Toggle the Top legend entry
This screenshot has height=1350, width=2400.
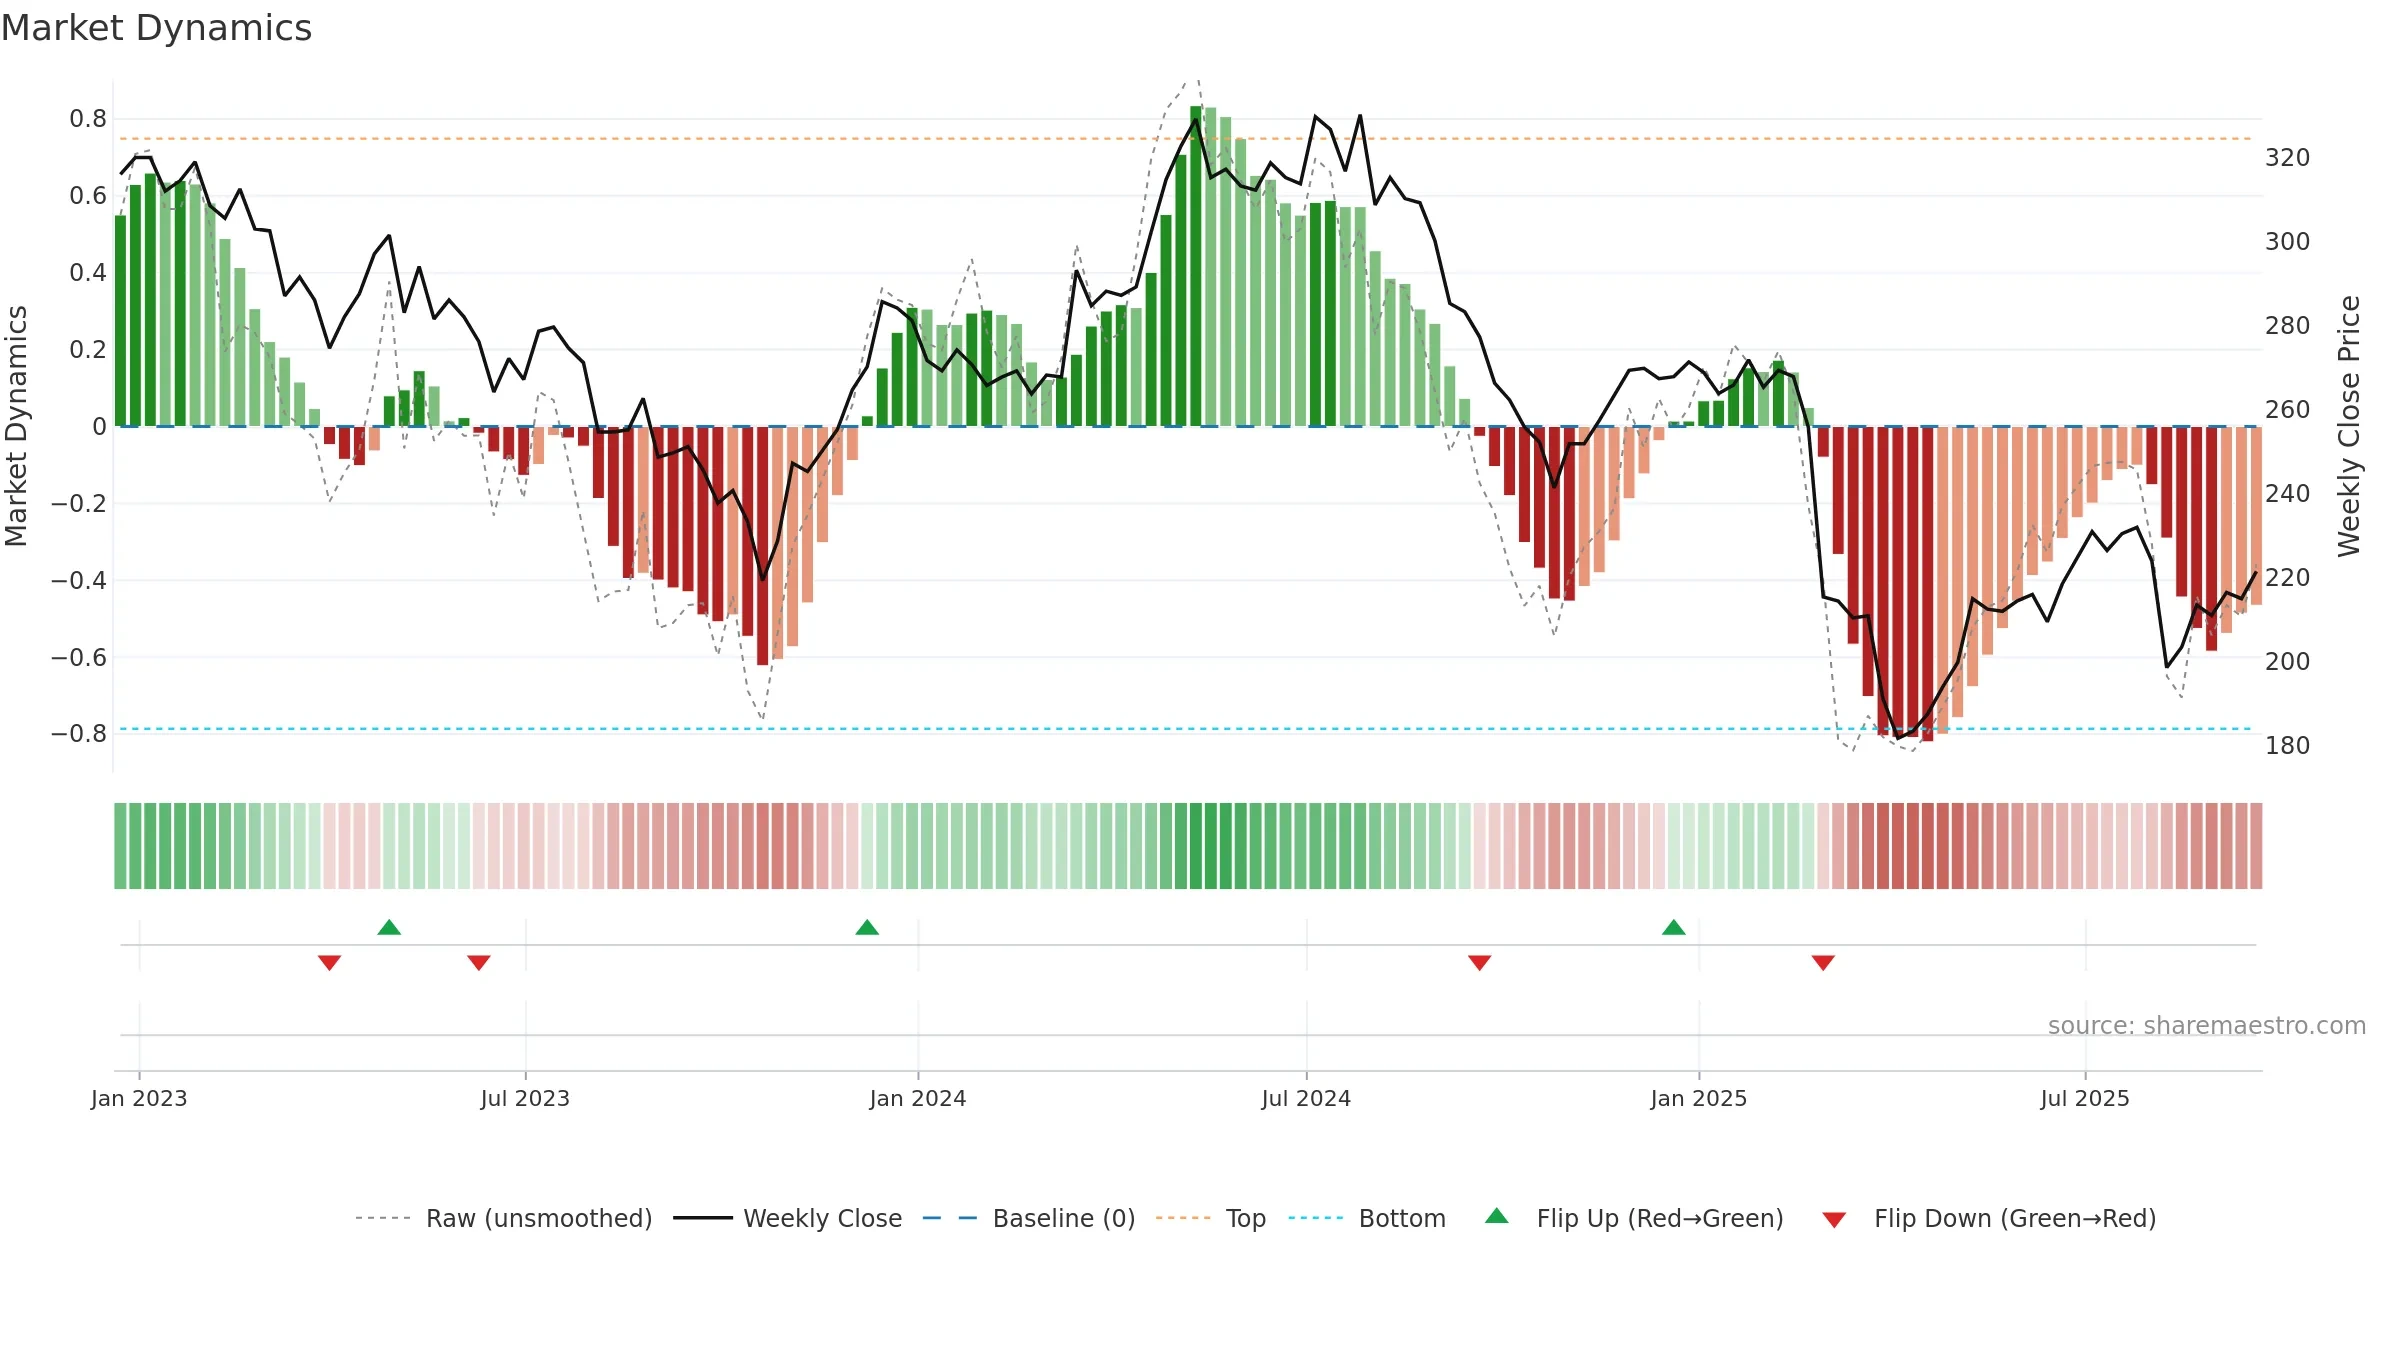tap(1211, 1218)
